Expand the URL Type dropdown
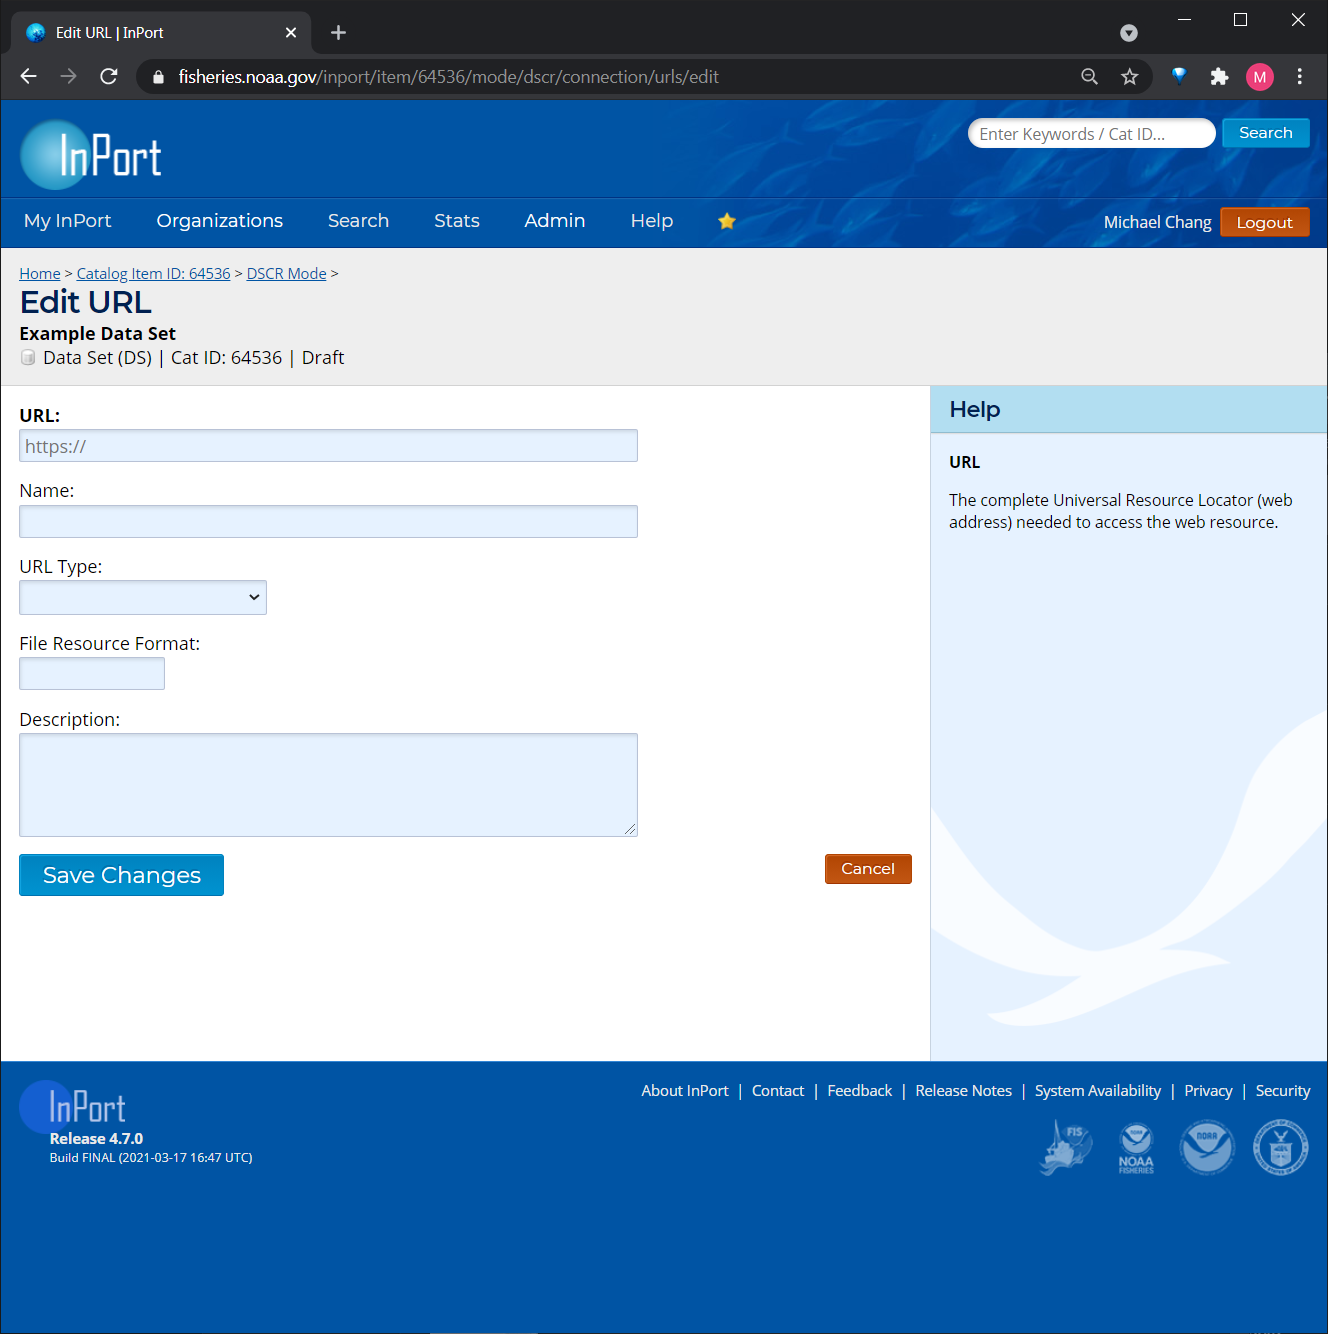Image resolution: width=1328 pixels, height=1334 pixels. 143,597
